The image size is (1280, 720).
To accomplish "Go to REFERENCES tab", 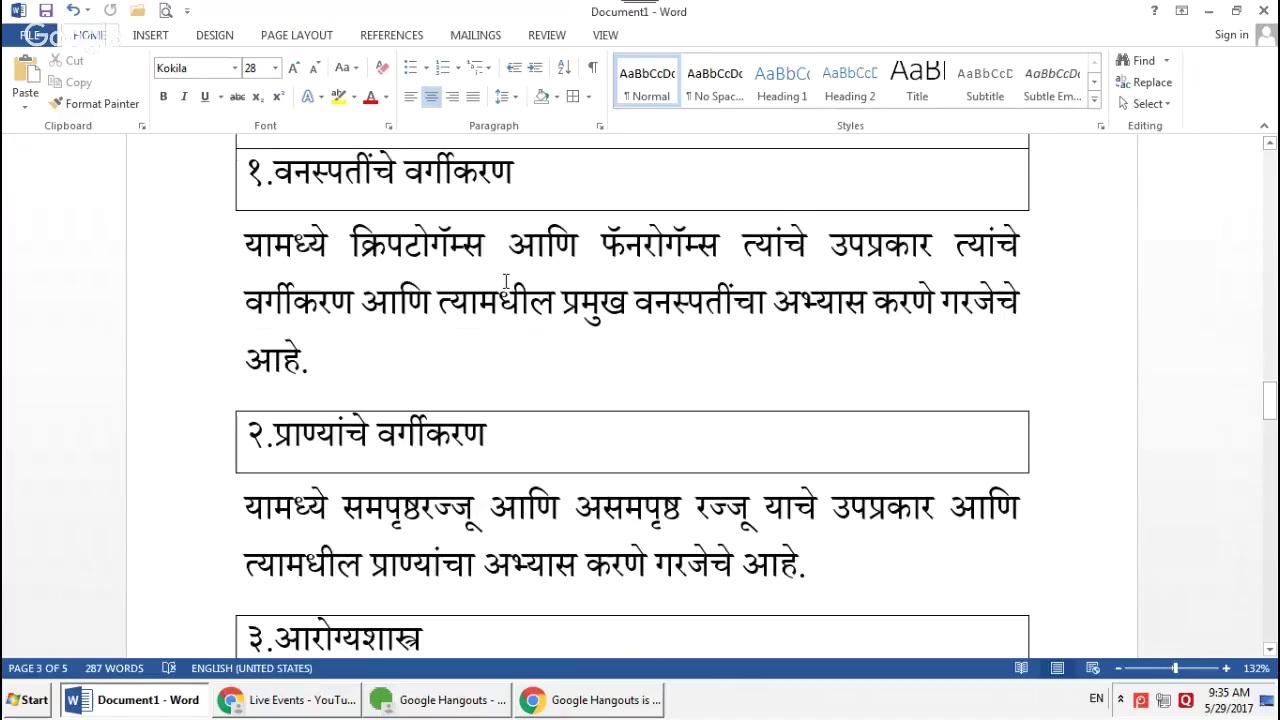I will [x=392, y=35].
